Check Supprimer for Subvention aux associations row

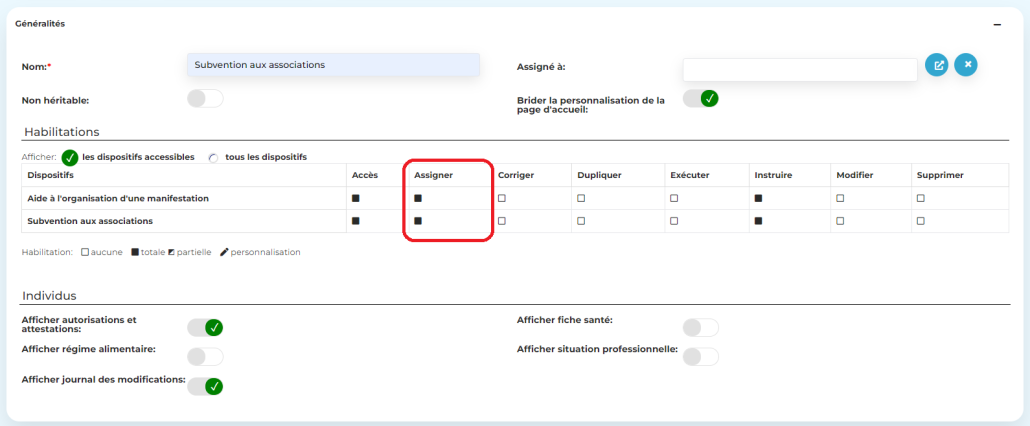click(x=921, y=220)
